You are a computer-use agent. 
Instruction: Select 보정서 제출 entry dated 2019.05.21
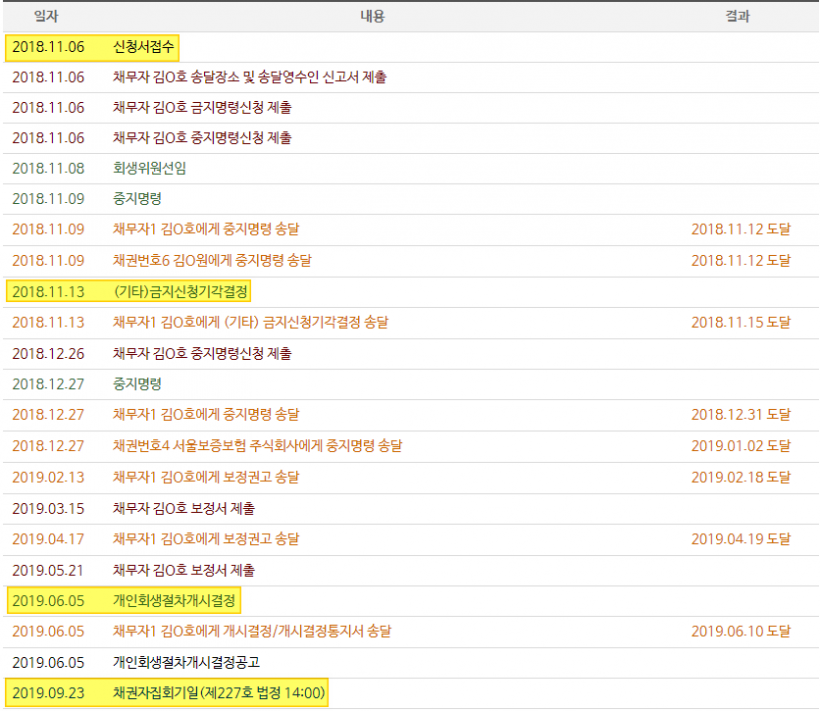point(184,570)
